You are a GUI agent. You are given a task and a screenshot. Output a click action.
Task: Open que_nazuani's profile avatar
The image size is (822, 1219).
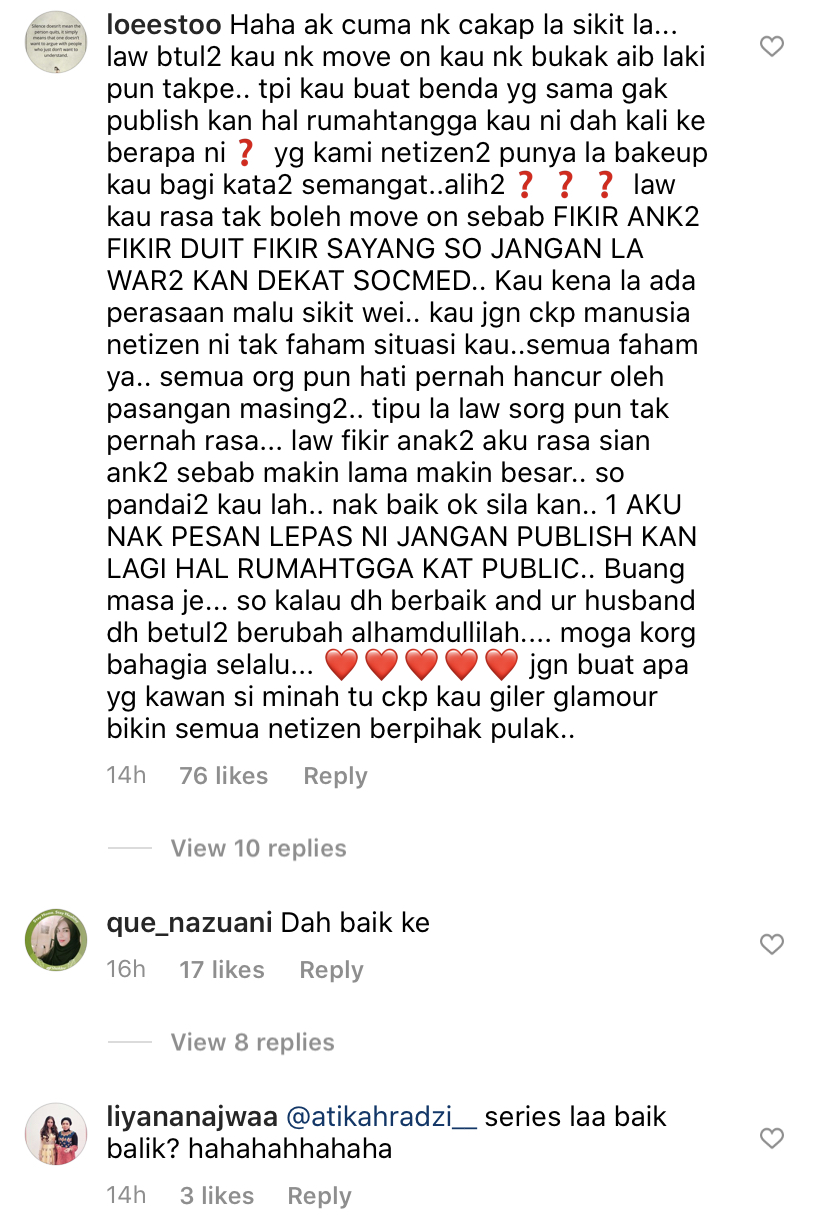[x=56, y=939]
